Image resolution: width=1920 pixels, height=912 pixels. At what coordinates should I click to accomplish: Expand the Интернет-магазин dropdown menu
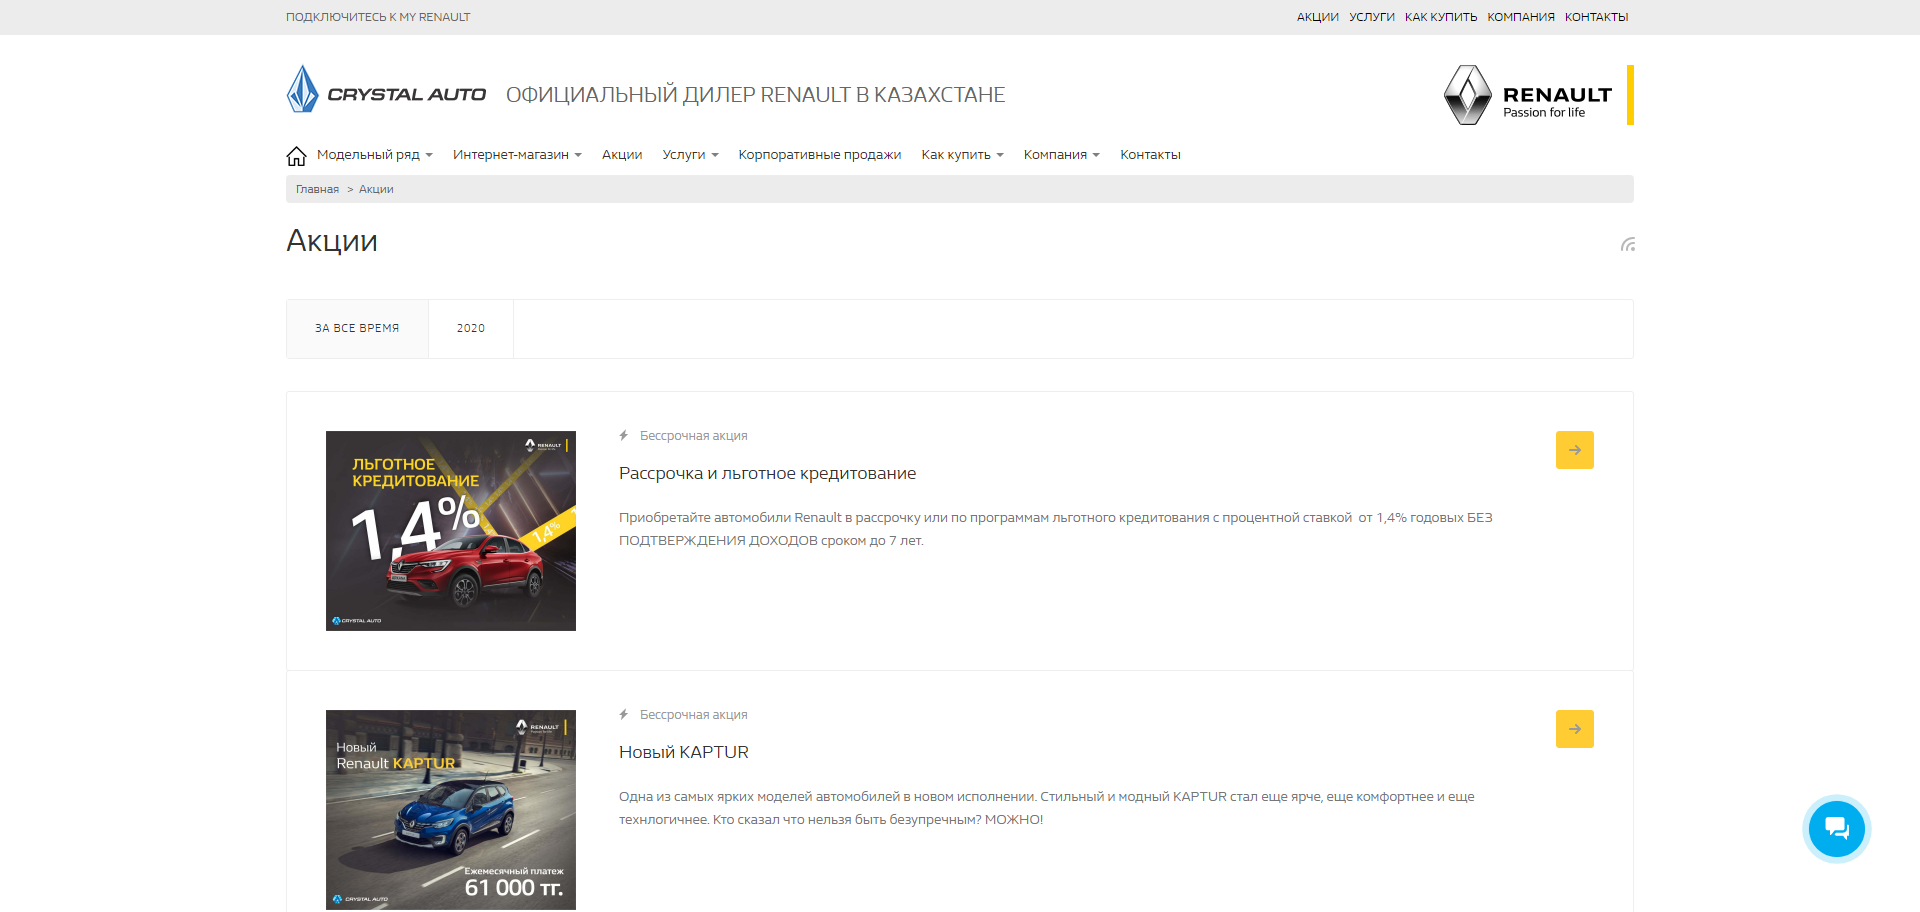(517, 155)
